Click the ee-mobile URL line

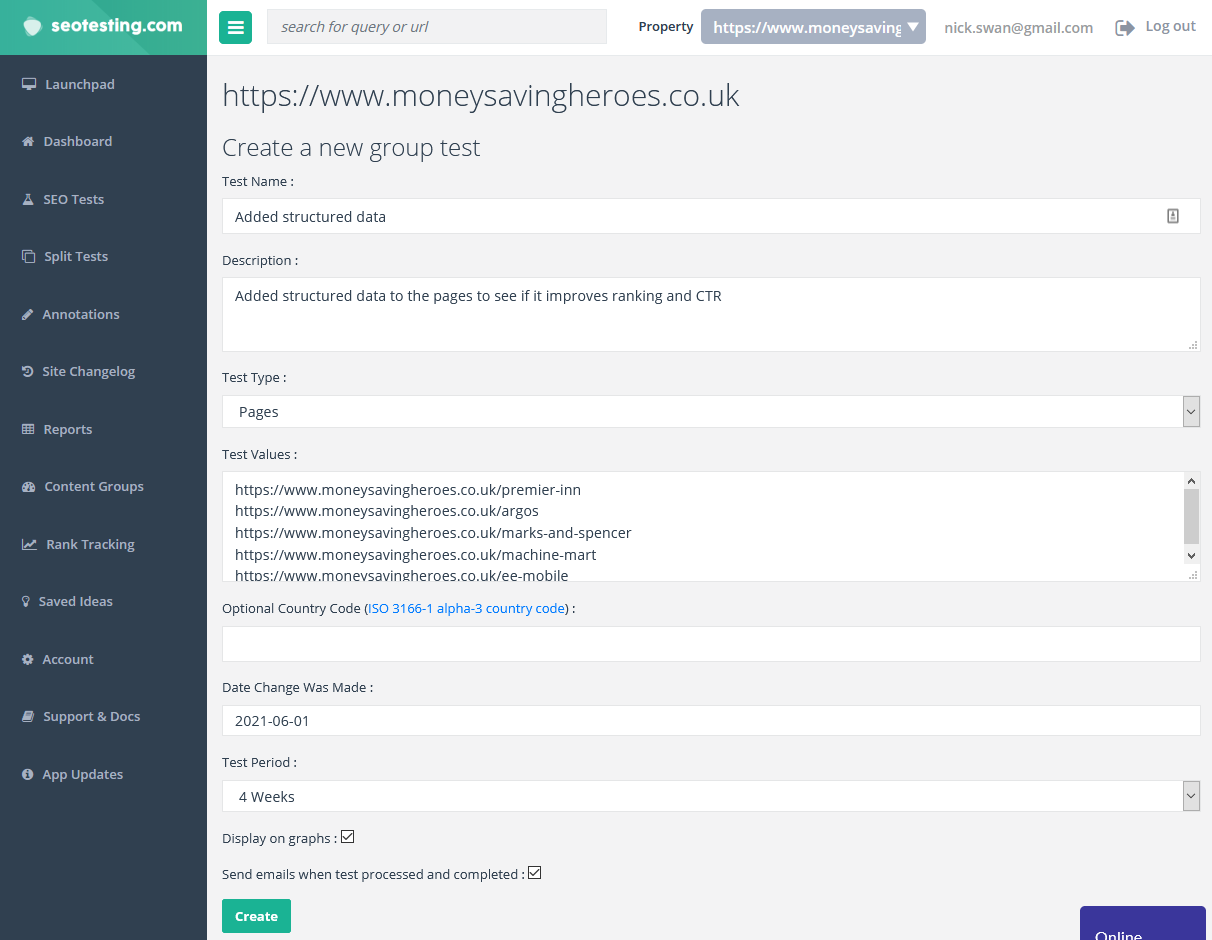402,575
